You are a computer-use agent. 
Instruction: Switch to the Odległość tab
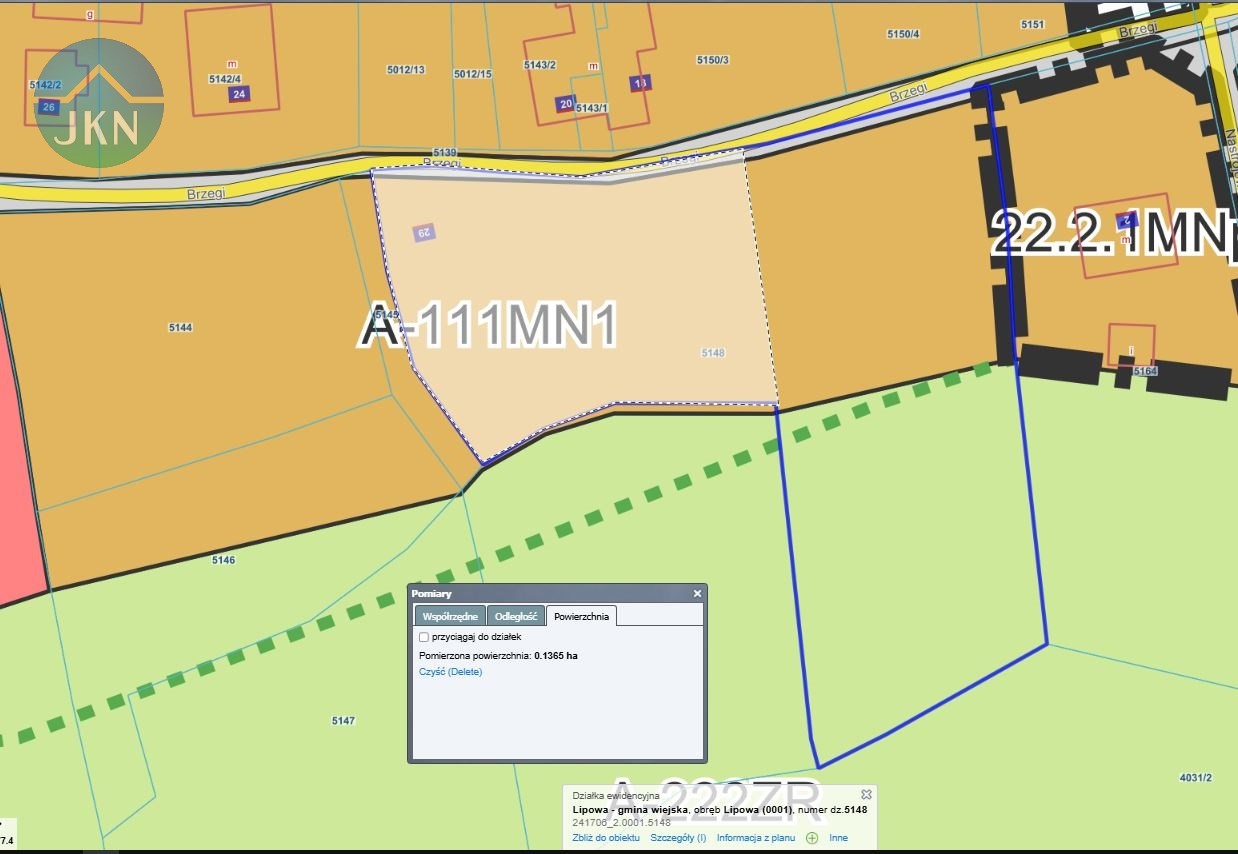tap(516, 617)
